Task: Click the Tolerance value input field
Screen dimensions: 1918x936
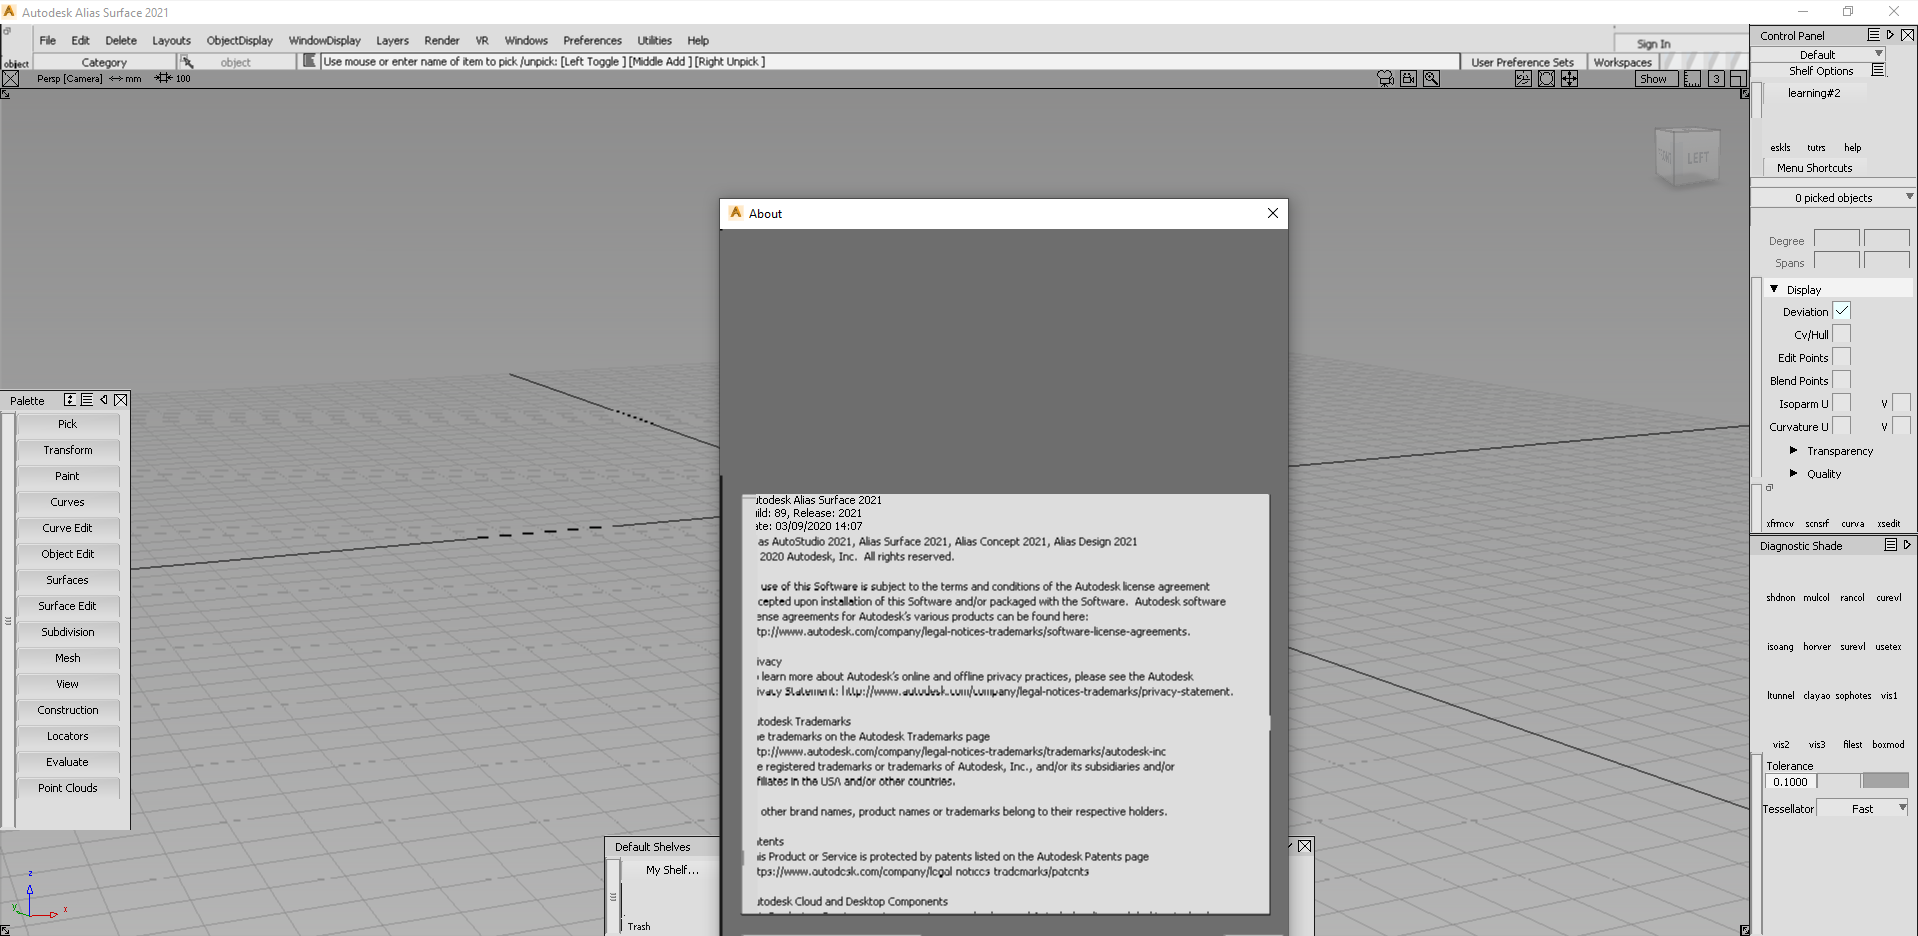Action: click(x=1790, y=782)
